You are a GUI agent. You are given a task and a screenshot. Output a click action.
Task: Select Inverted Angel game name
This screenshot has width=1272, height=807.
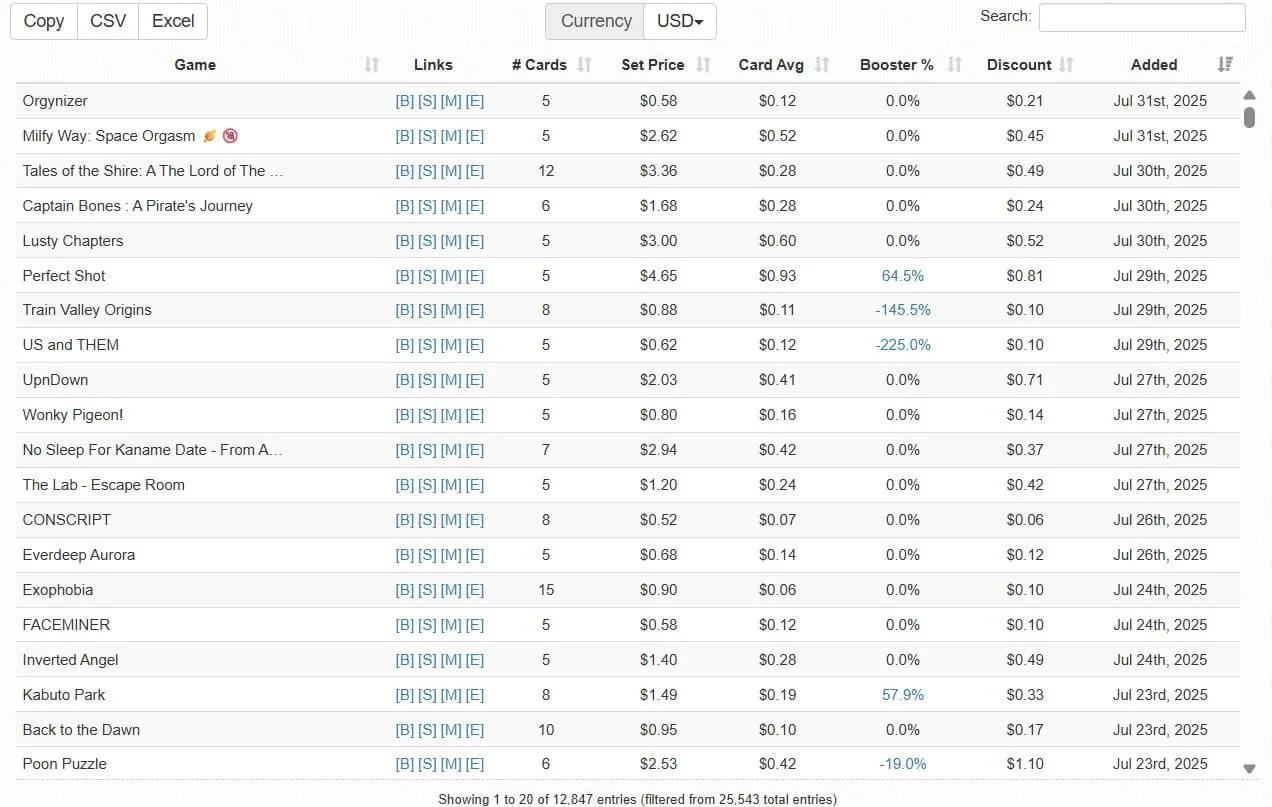coord(71,660)
